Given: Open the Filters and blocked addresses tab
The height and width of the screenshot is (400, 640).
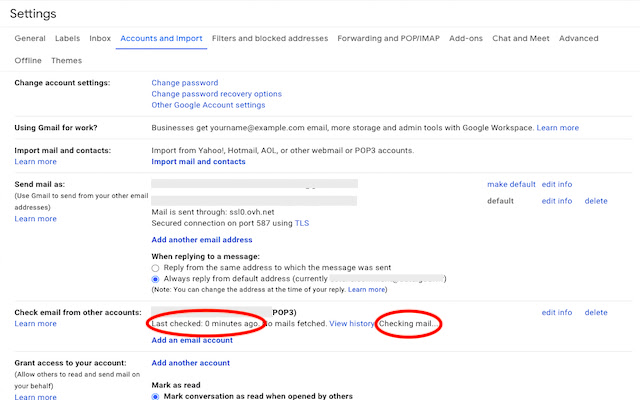Looking at the screenshot, I should pos(270,38).
